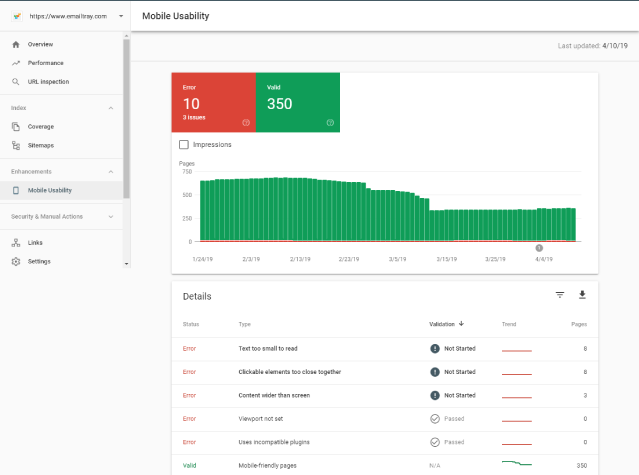Collapse the Enhancements section
Image resolution: width=639 pixels, height=475 pixels.
(x=110, y=171)
